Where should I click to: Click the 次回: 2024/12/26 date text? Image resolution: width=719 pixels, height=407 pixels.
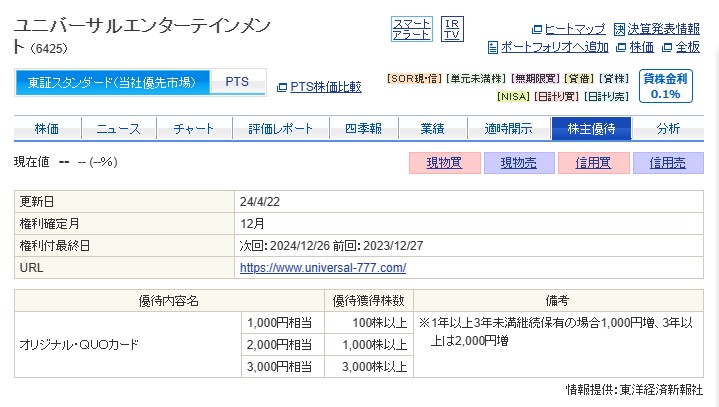point(285,246)
